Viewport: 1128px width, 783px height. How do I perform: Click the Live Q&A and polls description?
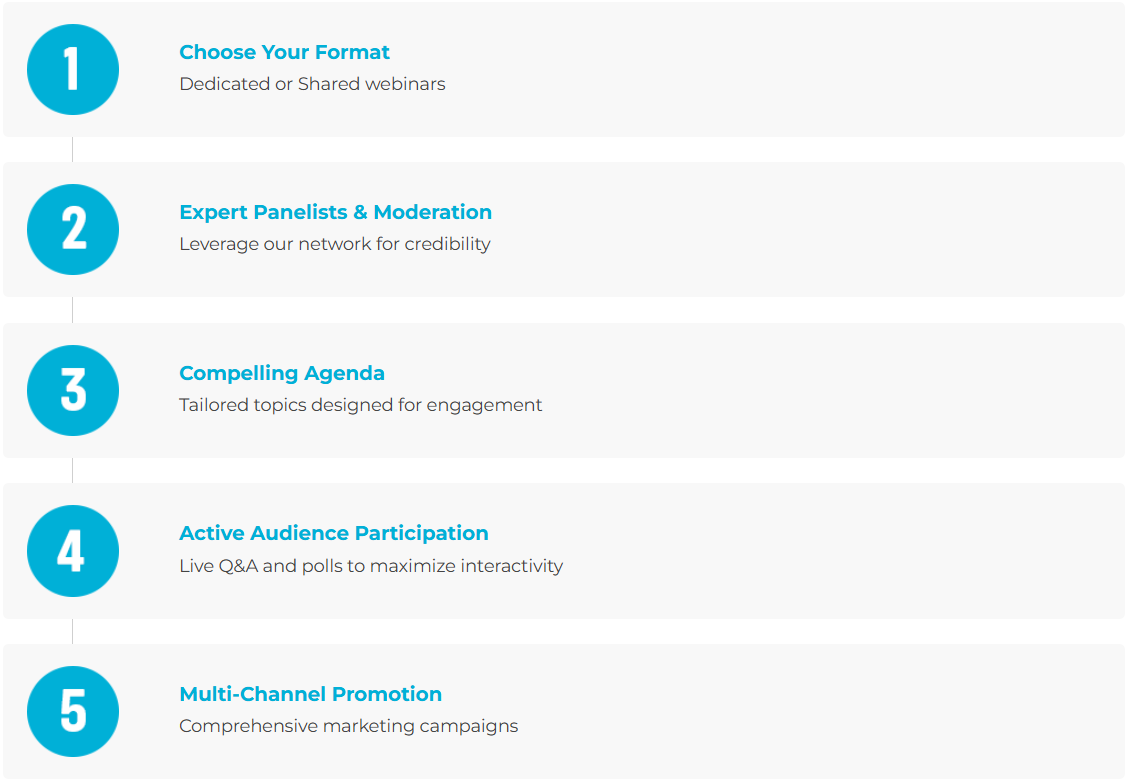tap(371, 566)
